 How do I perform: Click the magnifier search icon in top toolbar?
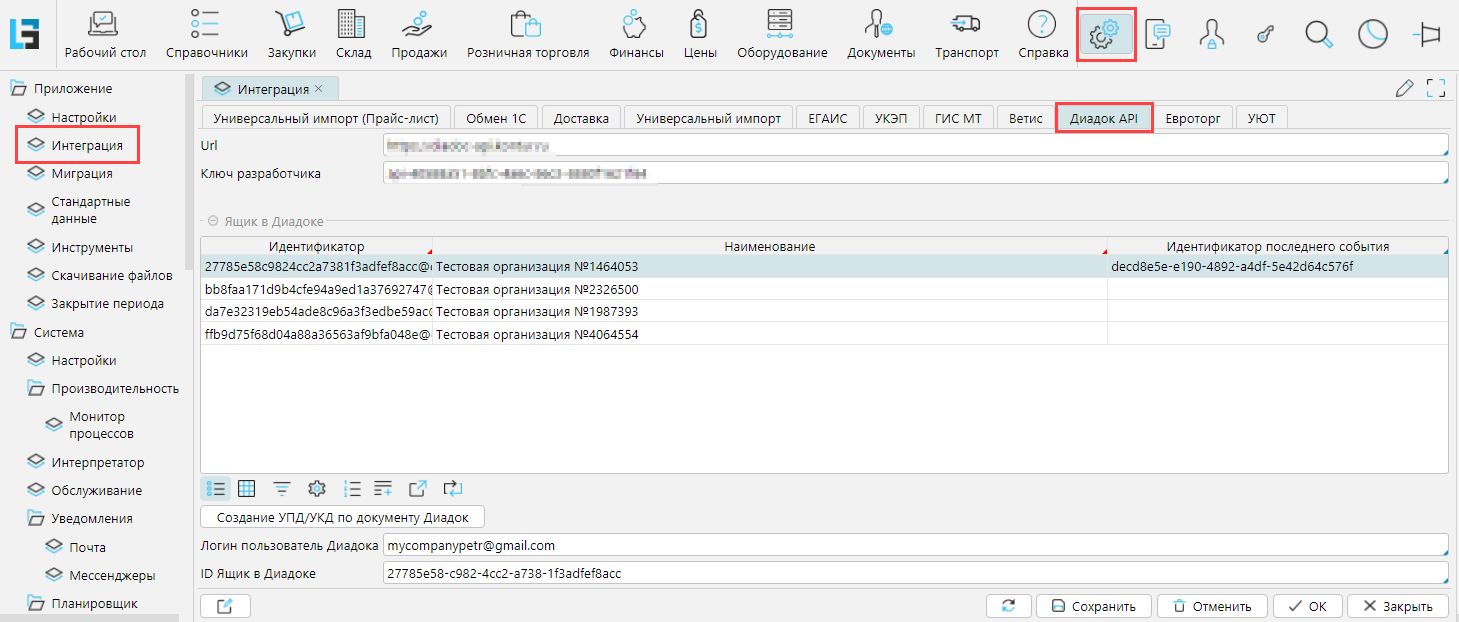pyautogui.click(x=1319, y=35)
